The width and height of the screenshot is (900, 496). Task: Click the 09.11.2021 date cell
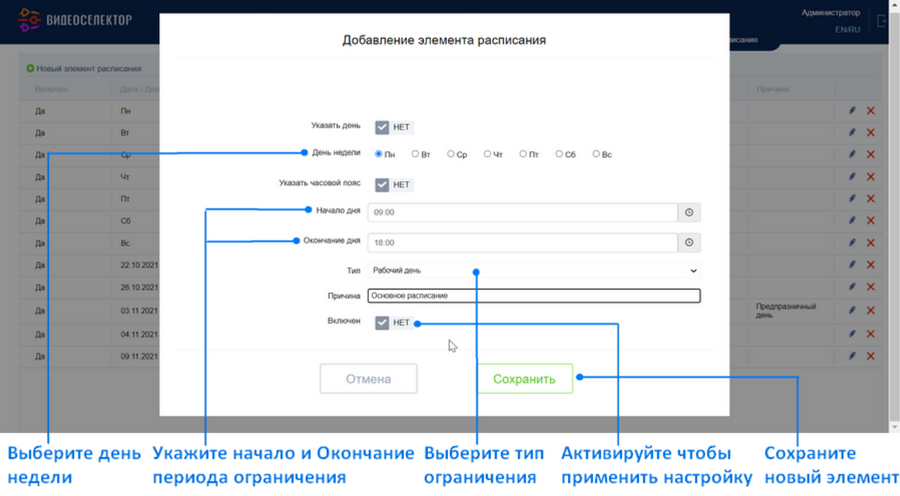tap(139, 356)
